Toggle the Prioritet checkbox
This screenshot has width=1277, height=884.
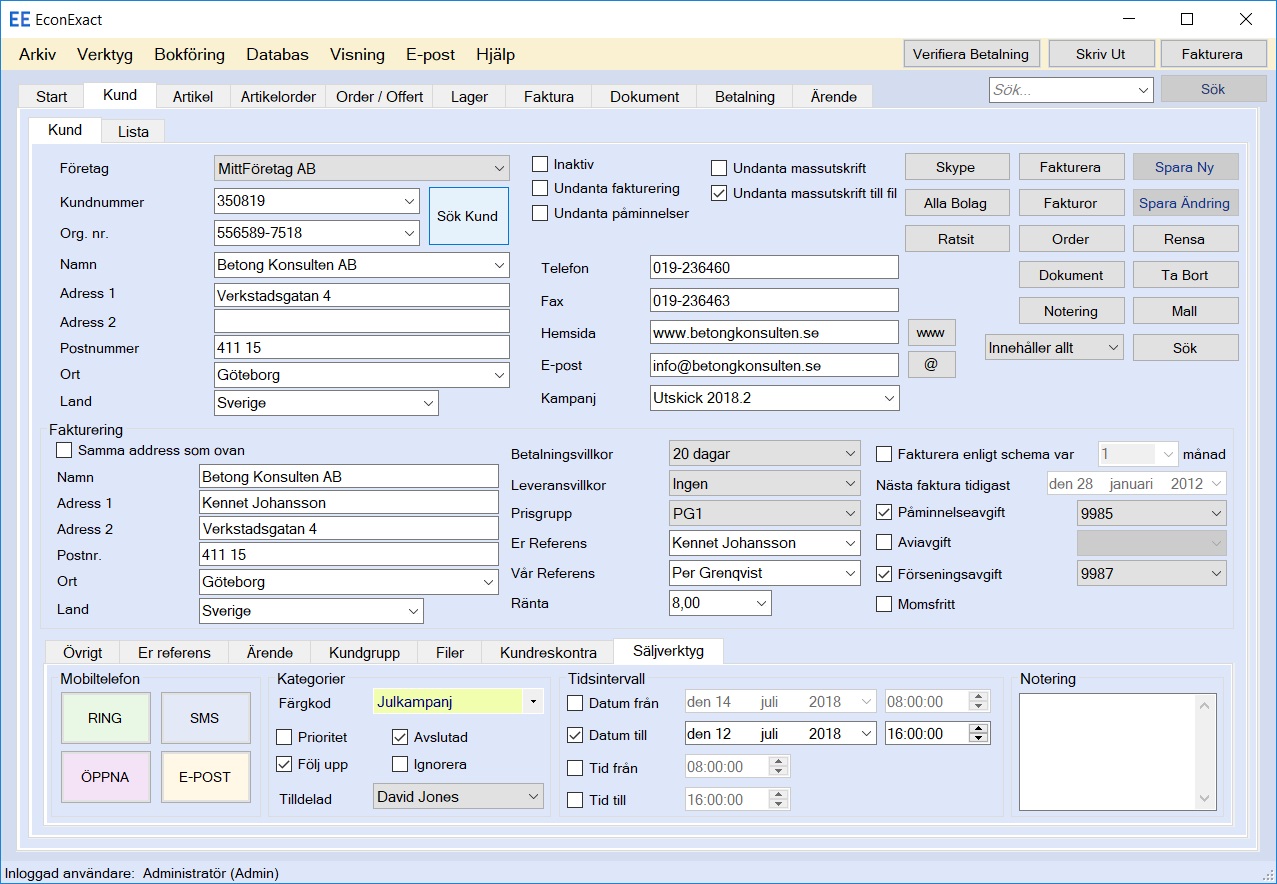(x=284, y=737)
